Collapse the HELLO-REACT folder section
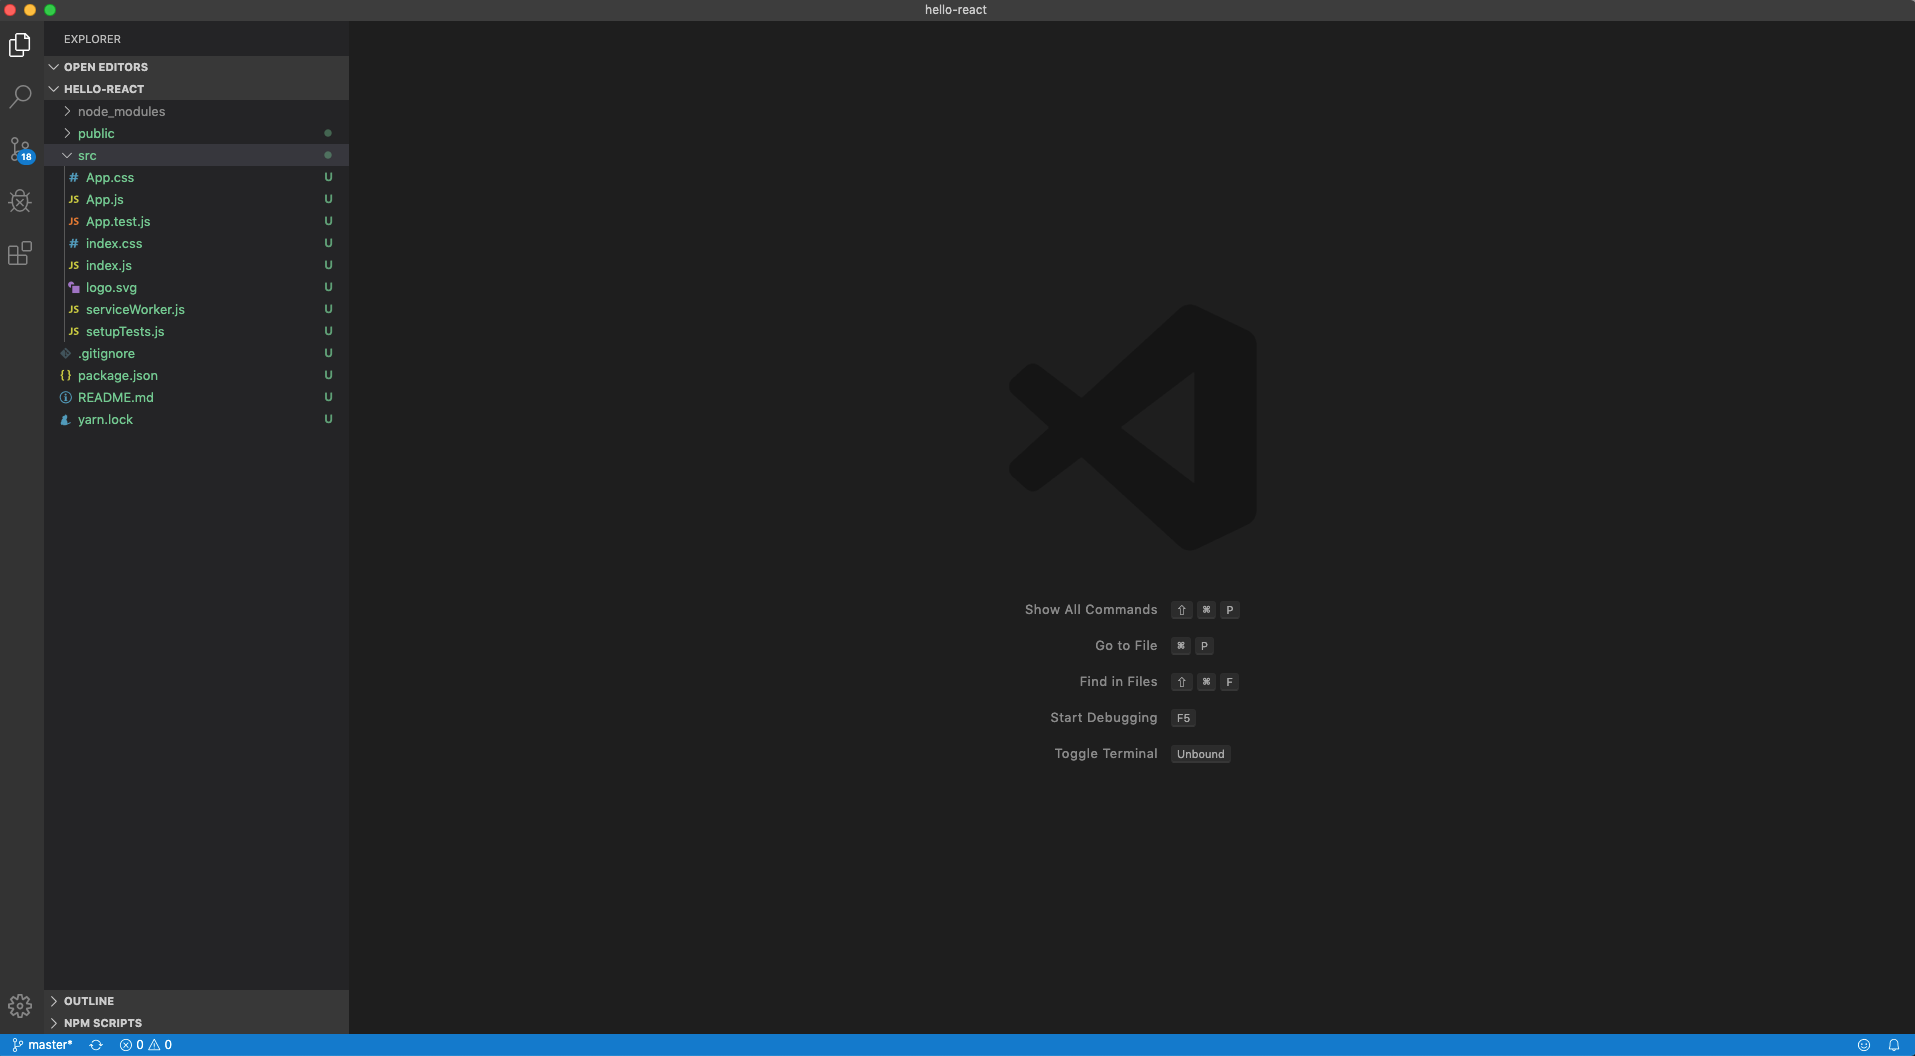The image size is (1915, 1056). (x=197, y=89)
